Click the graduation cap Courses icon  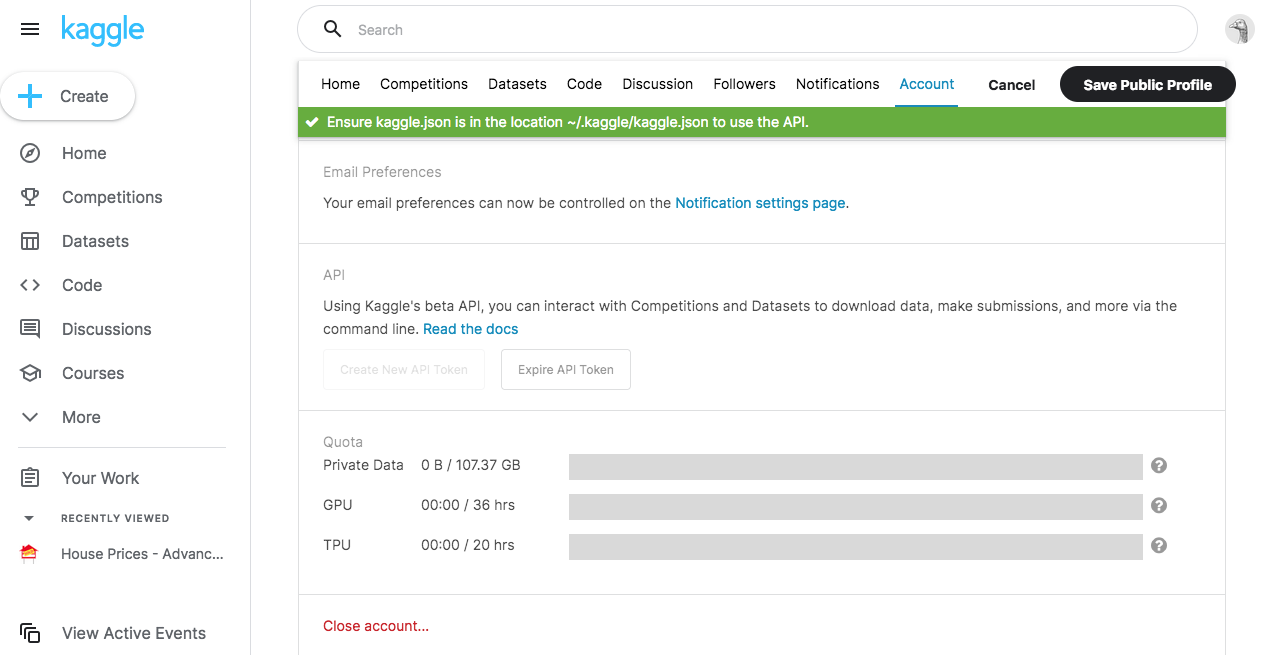tap(30, 373)
